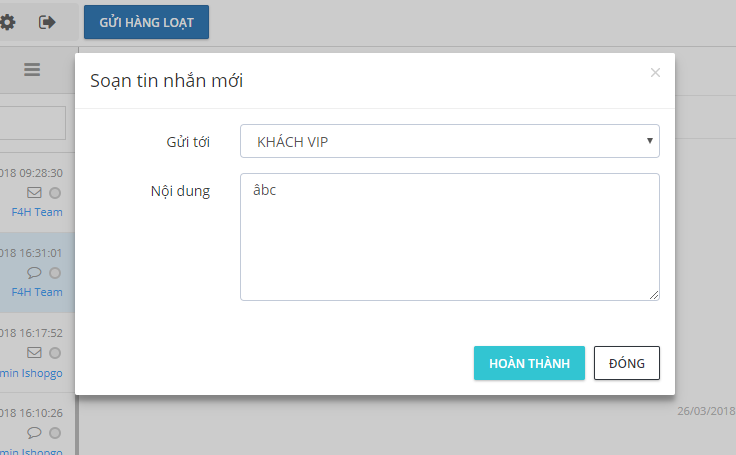Click chat bubble icon on 16:10:26 message

(34, 432)
